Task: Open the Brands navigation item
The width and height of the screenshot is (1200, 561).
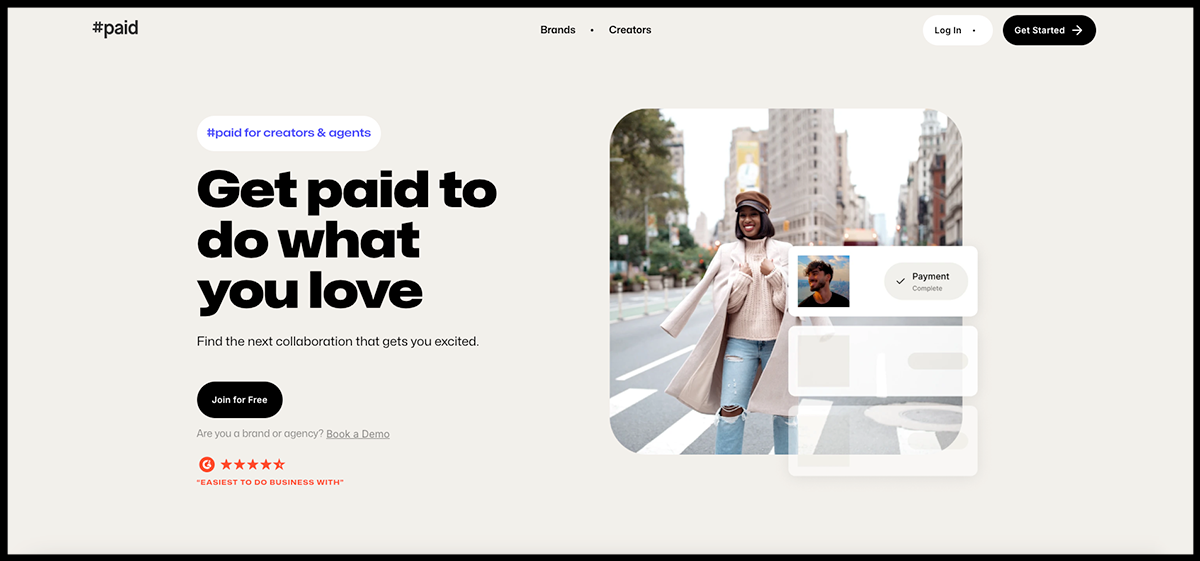Action: coord(557,30)
